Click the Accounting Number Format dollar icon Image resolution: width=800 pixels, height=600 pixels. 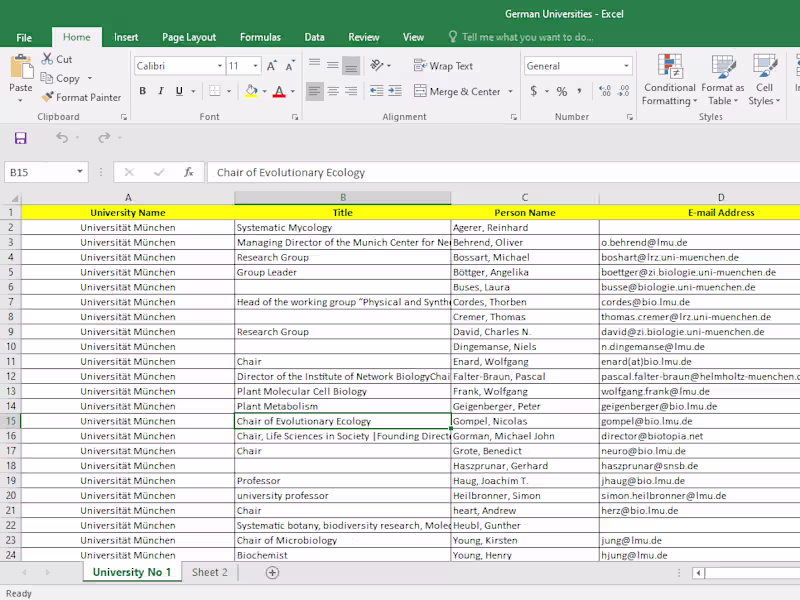coord(534,91)
